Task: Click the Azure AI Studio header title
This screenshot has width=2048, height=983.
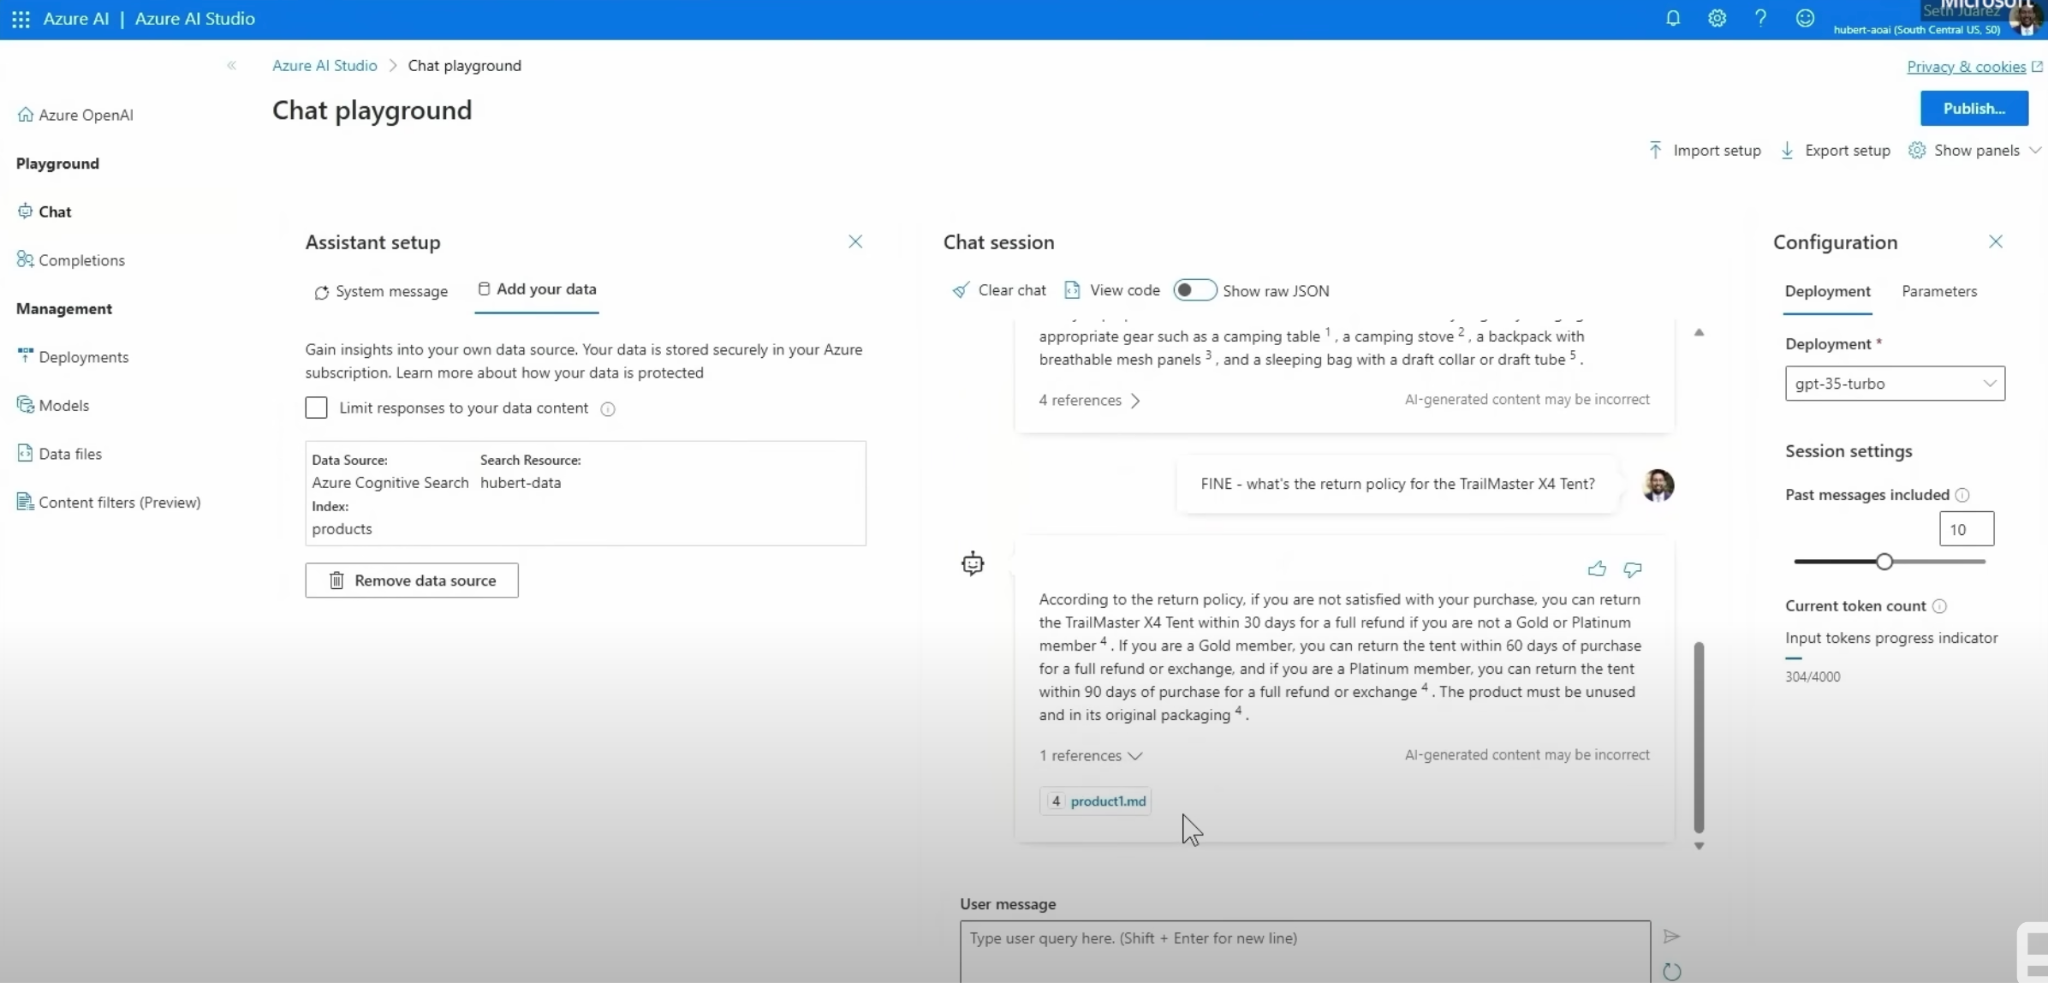Action: (x=194, y=18)
